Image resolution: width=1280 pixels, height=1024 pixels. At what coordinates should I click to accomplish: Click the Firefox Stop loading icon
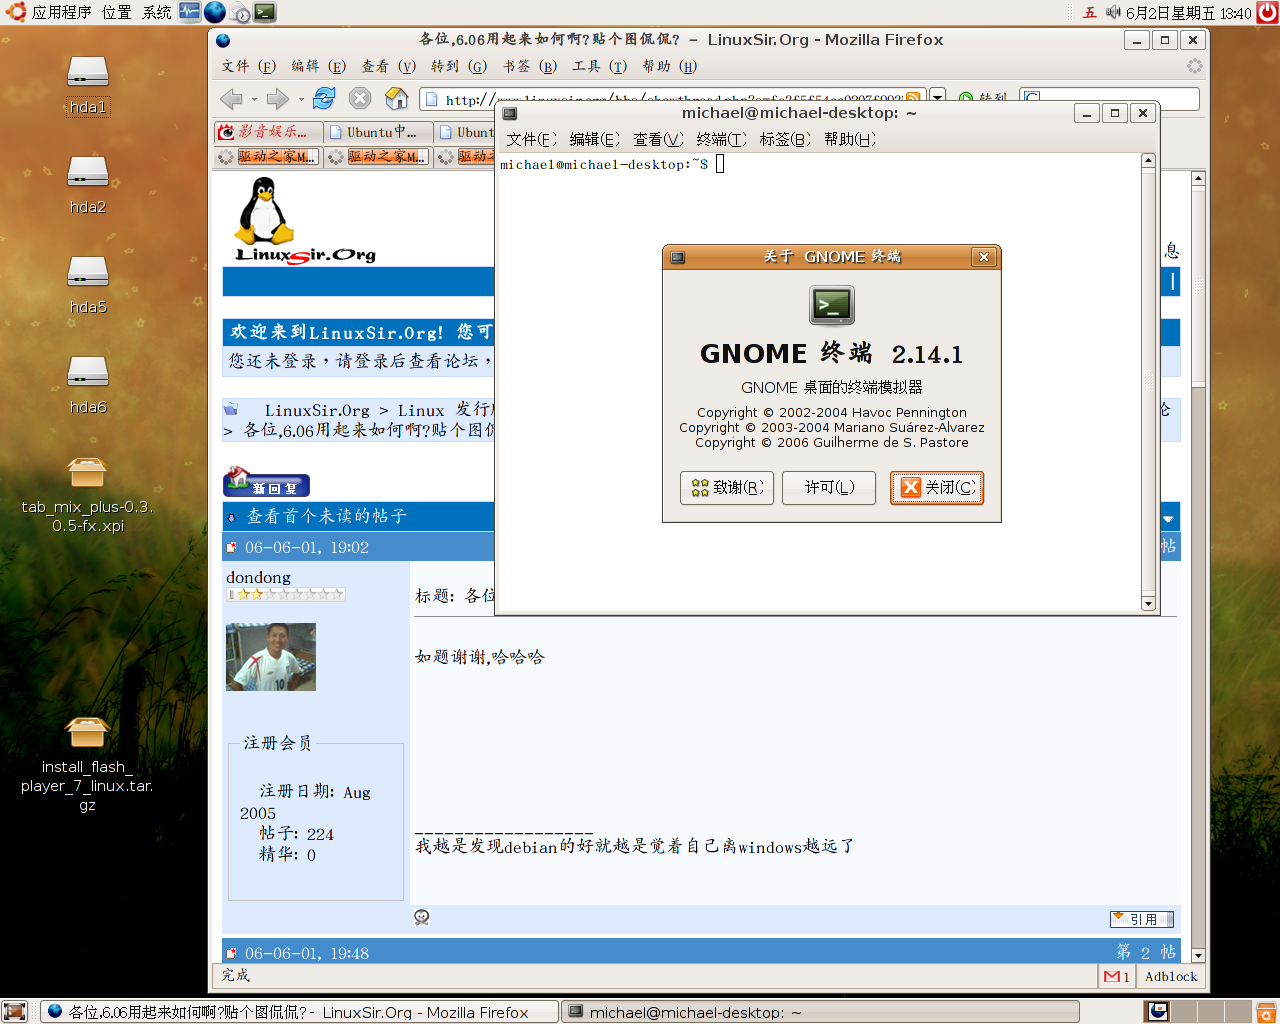(360, 98)
